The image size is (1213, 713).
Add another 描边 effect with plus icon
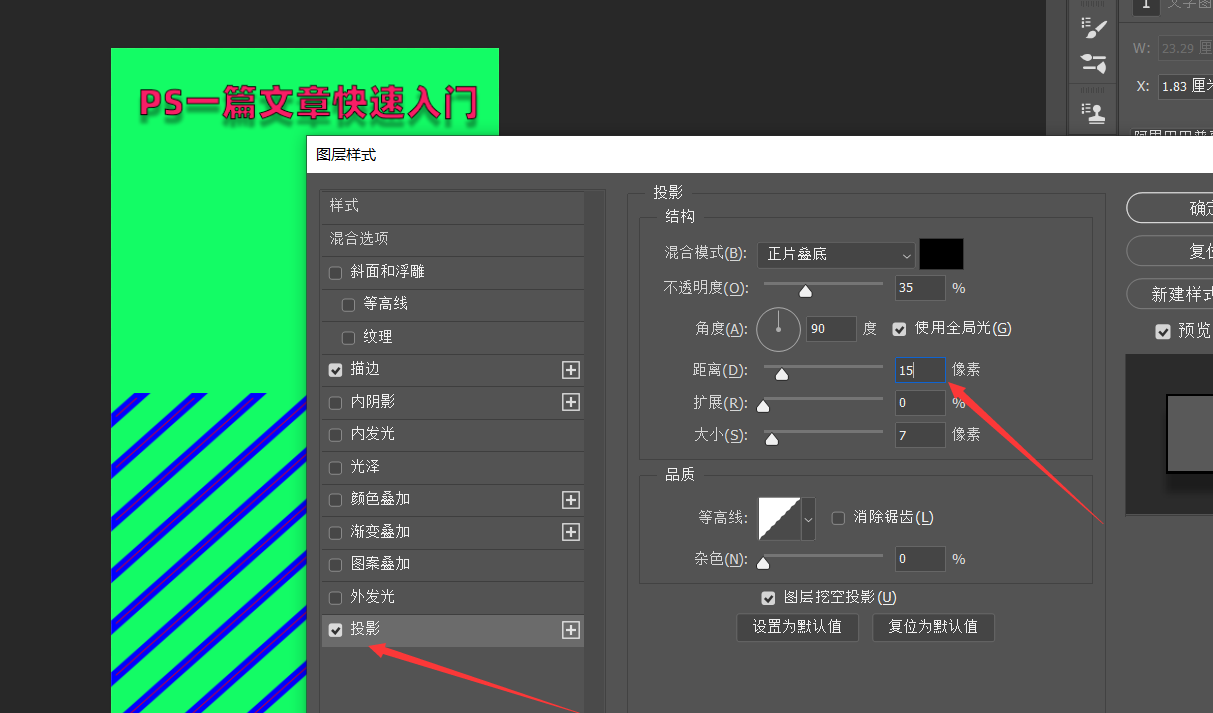pos(571,370)
